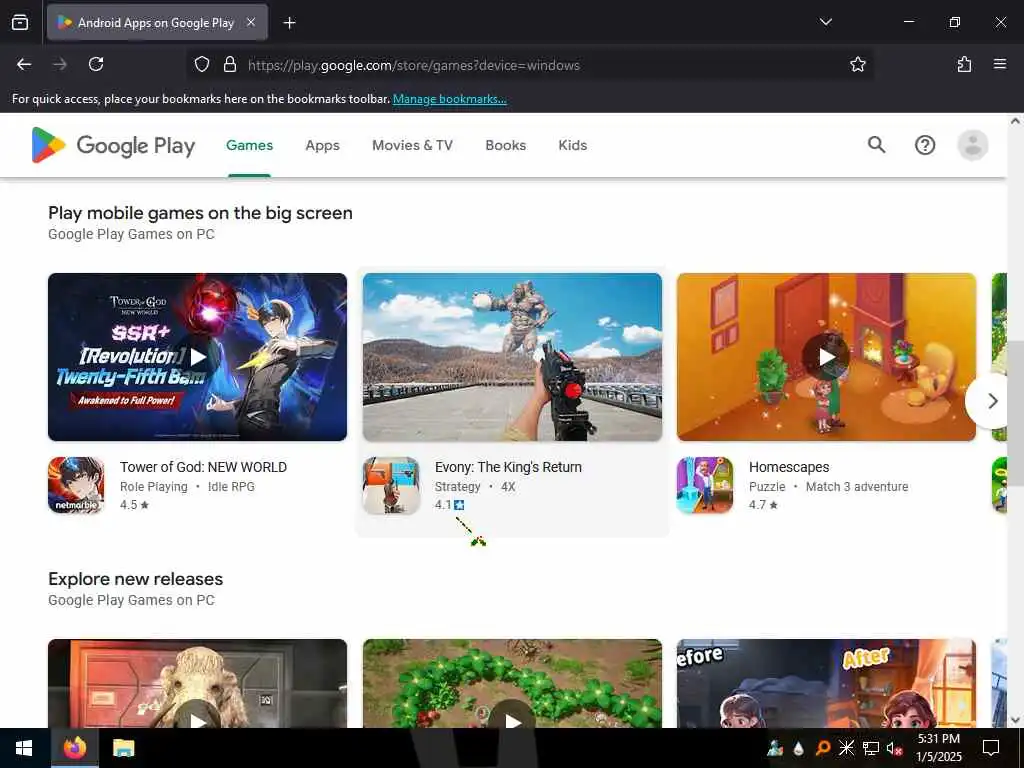Screen dimensions: 1024x768
Task: Open the Homescapes title link
Action: point(789,467)
